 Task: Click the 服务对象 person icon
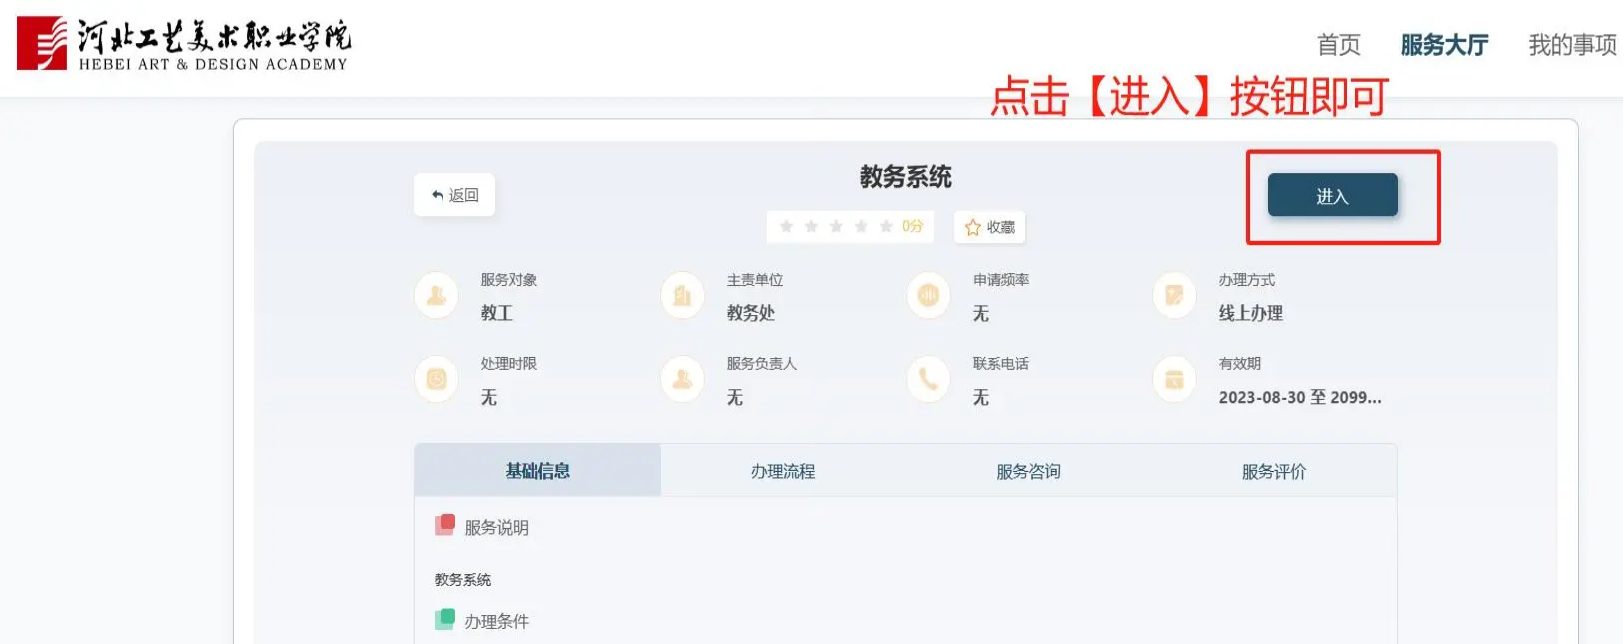click(436, 296)
